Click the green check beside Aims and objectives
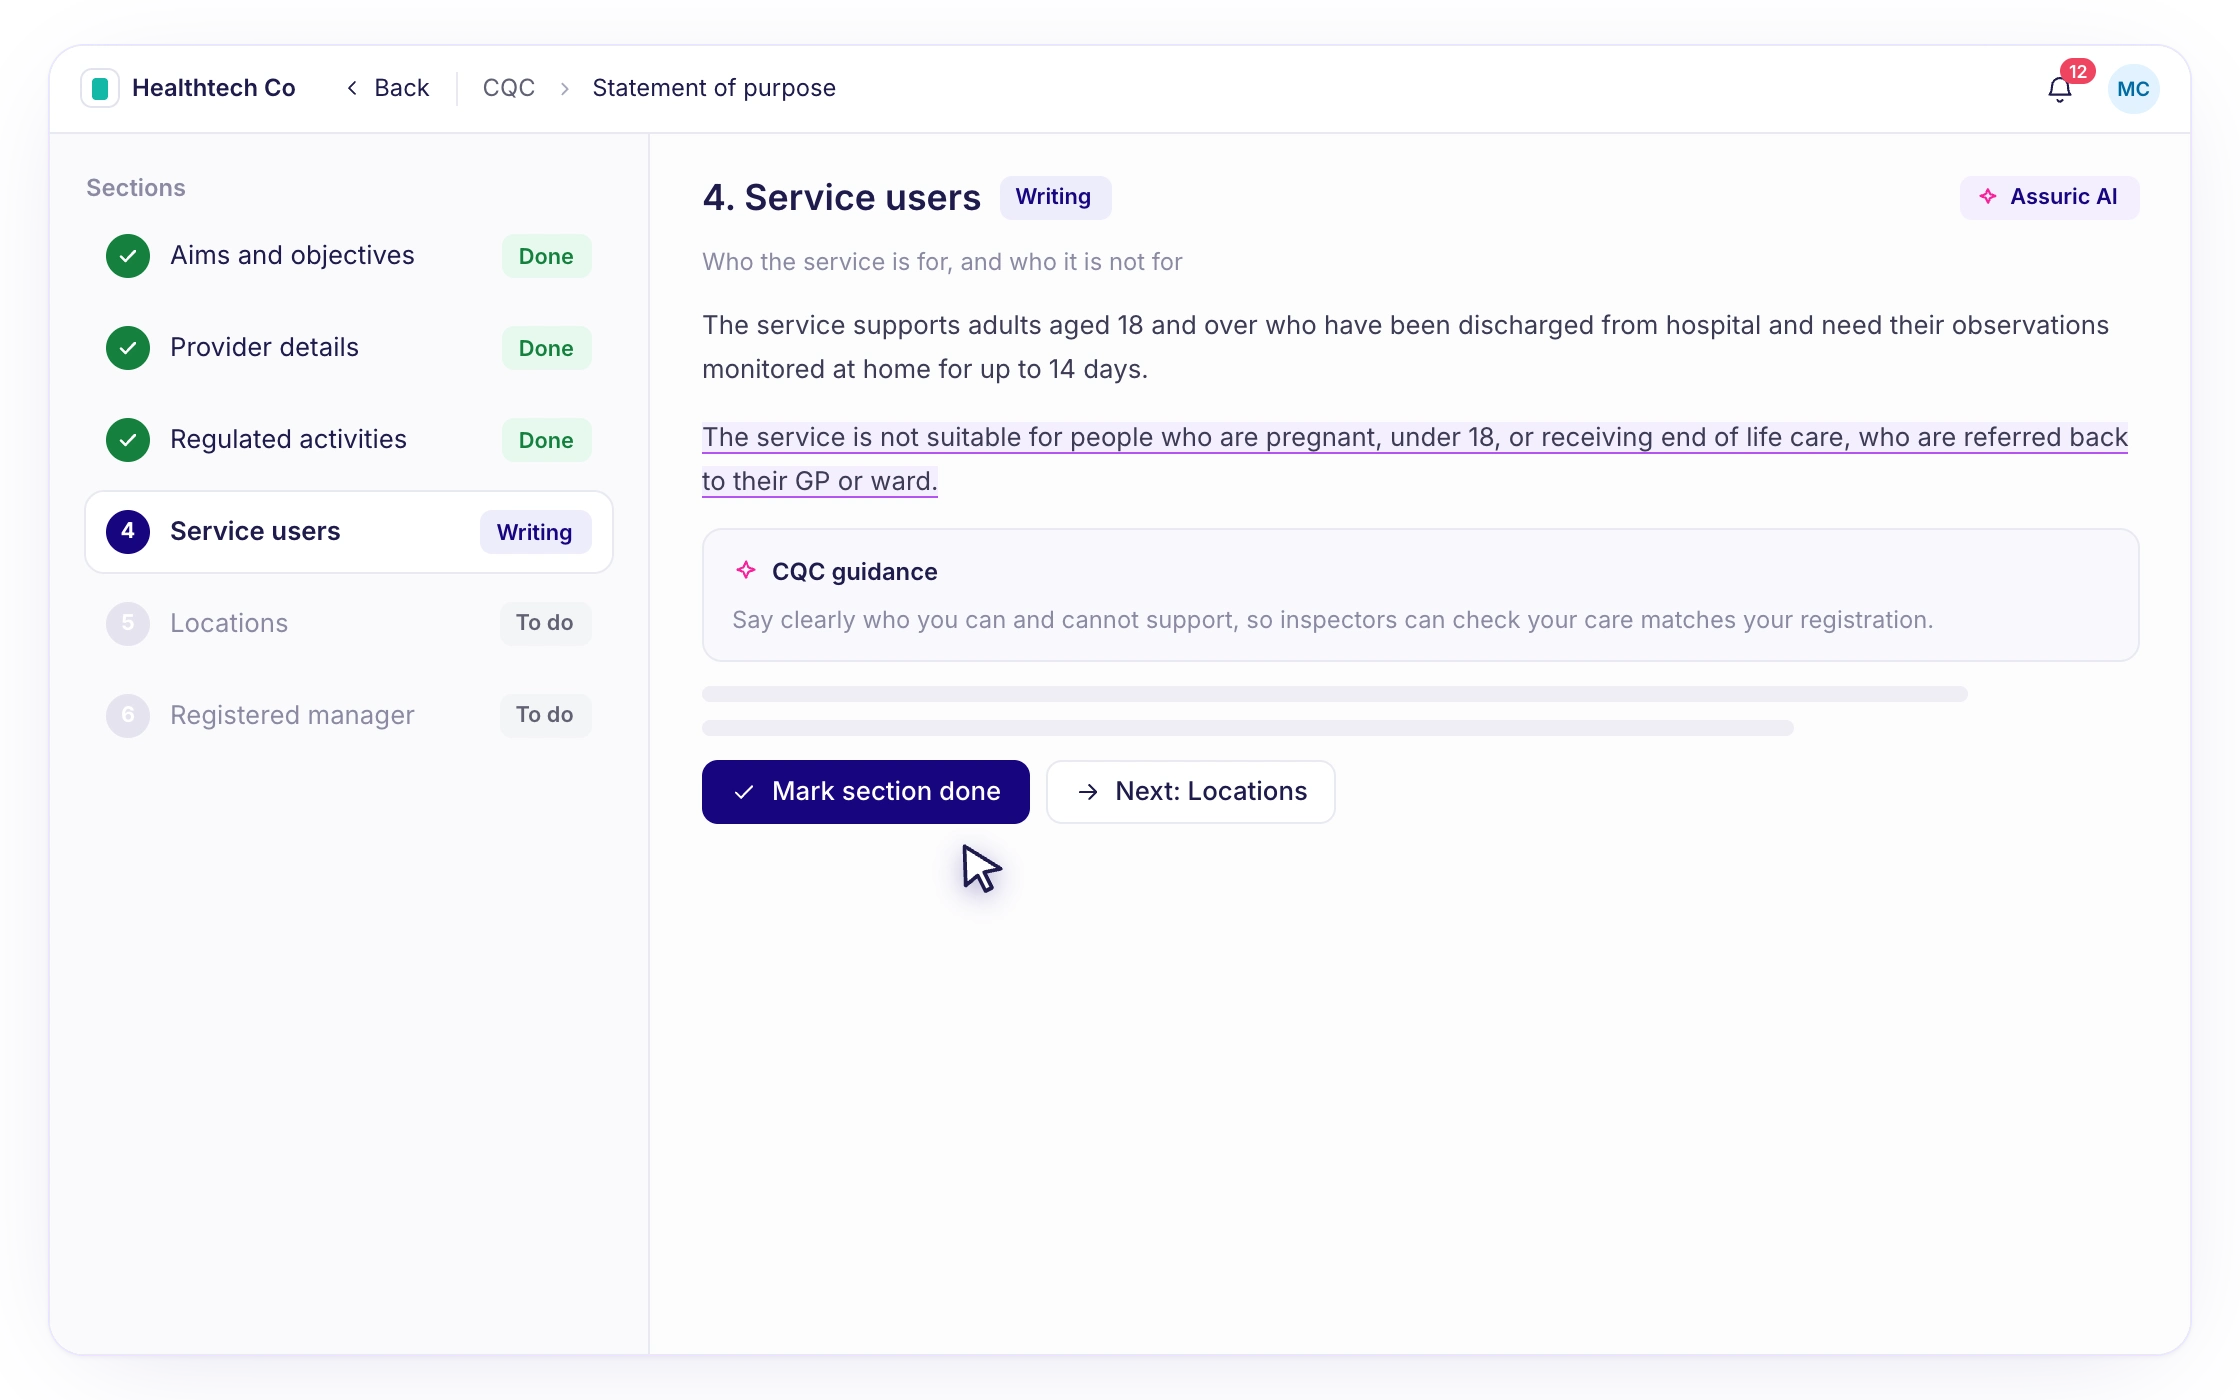 (x=128, y=256)
